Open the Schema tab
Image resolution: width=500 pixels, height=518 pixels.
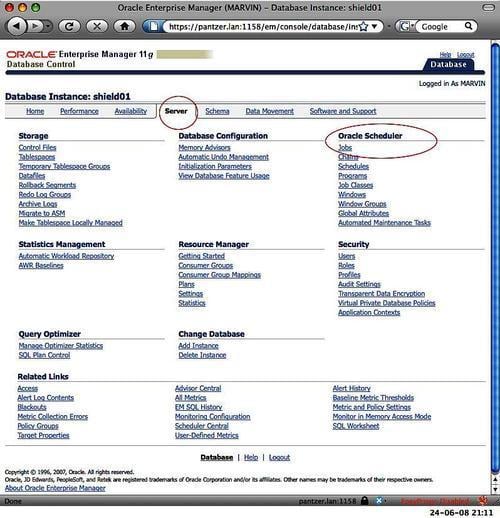(x=217, y=111)
